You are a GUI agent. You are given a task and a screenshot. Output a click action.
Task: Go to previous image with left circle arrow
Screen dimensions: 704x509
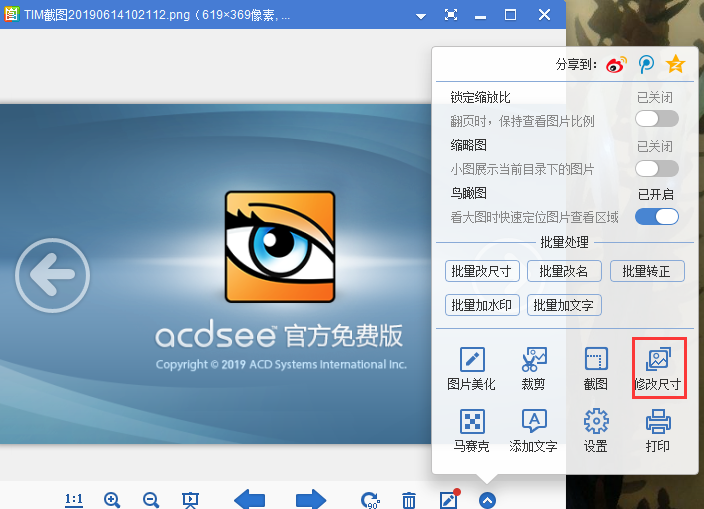click(x=52, y=272)
